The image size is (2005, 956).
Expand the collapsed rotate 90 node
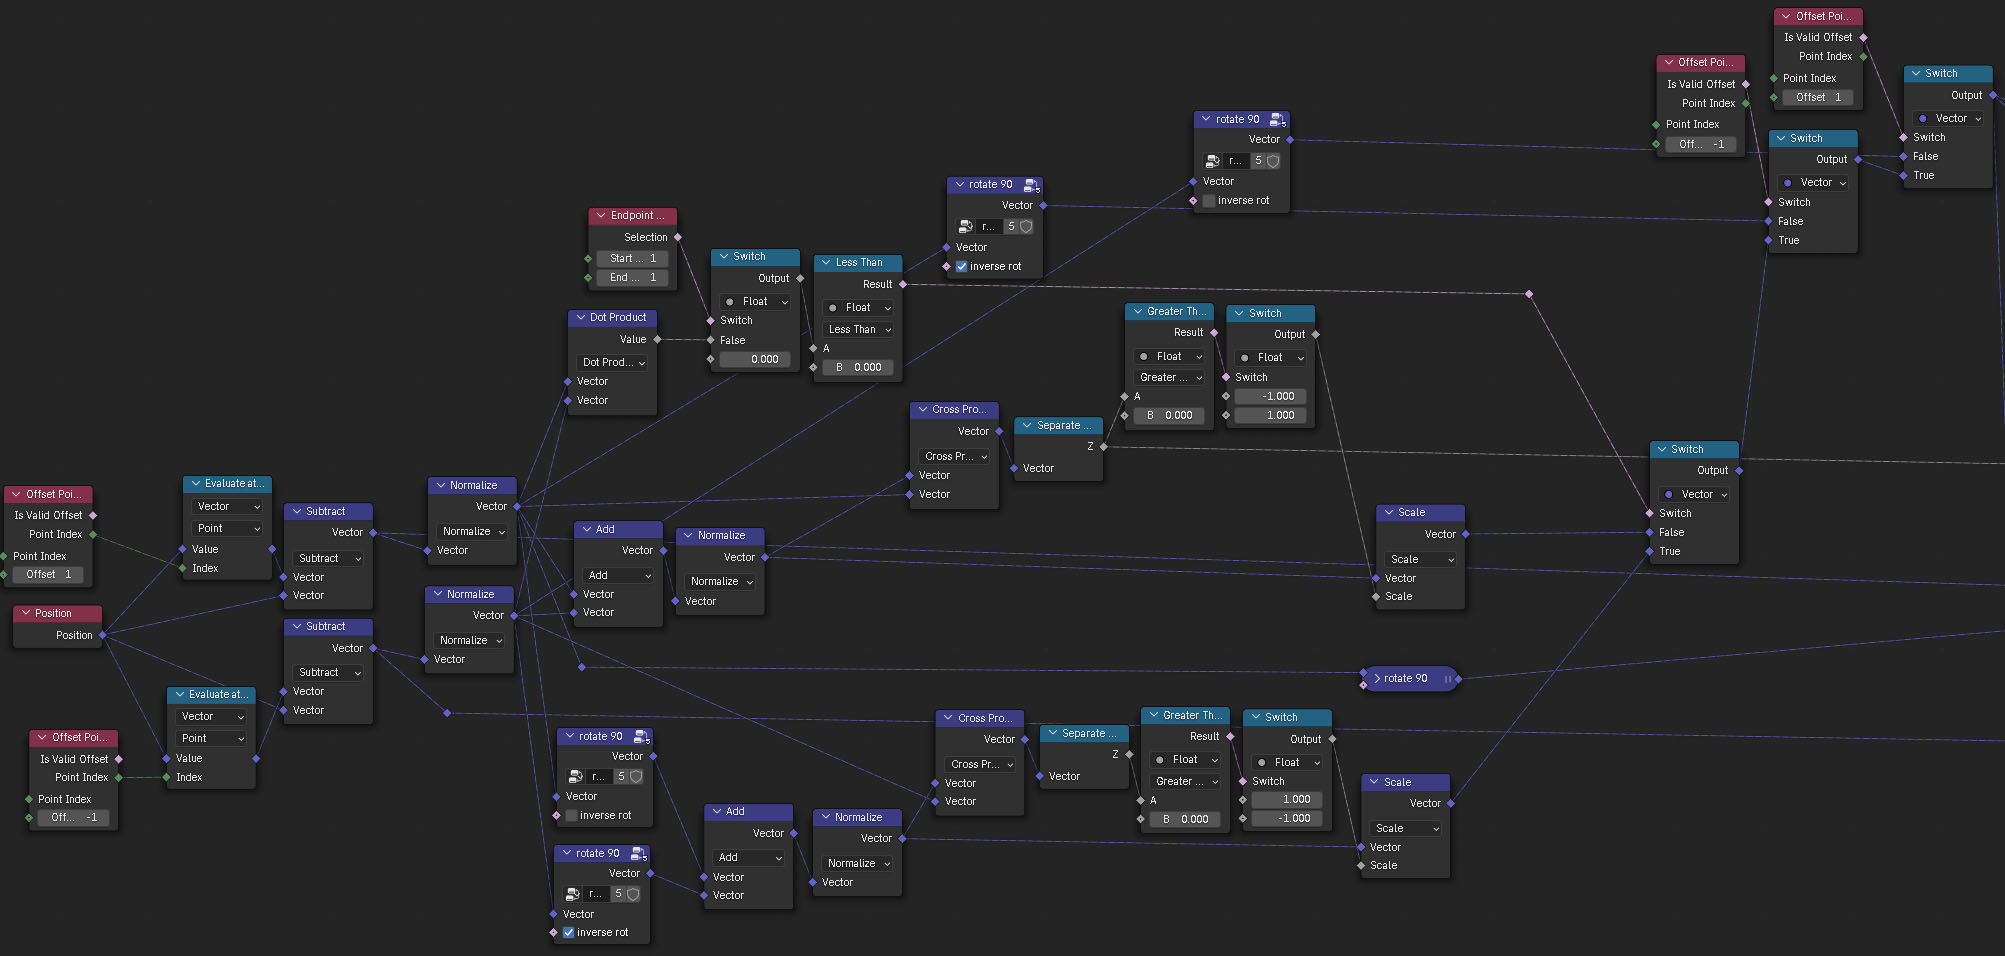[1377, 679]
